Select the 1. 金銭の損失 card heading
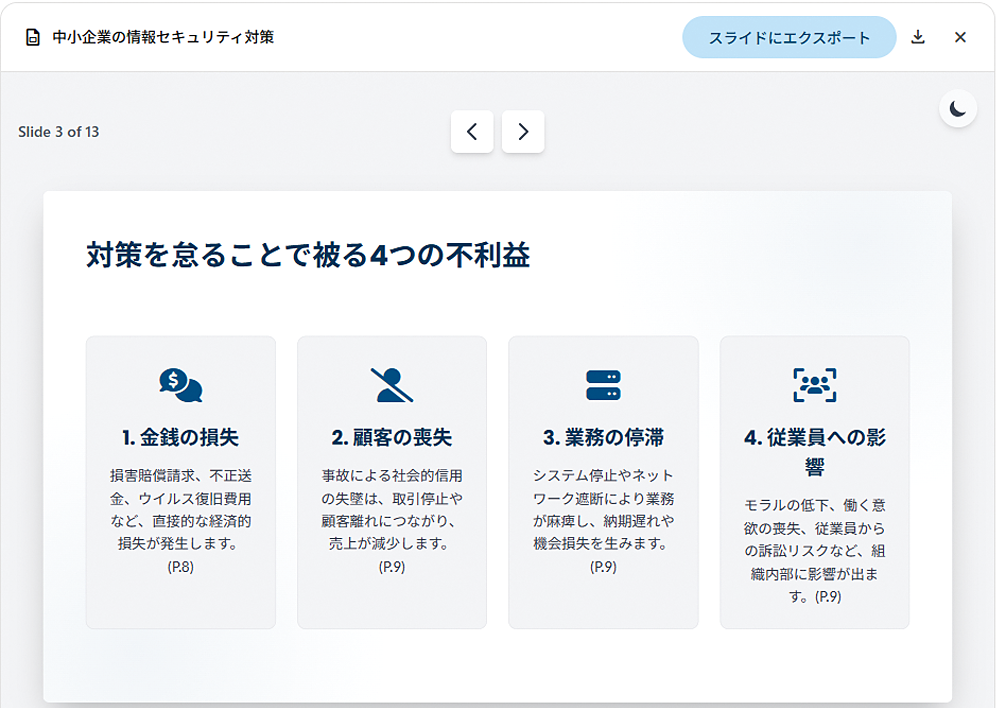 tap(181, 438)
